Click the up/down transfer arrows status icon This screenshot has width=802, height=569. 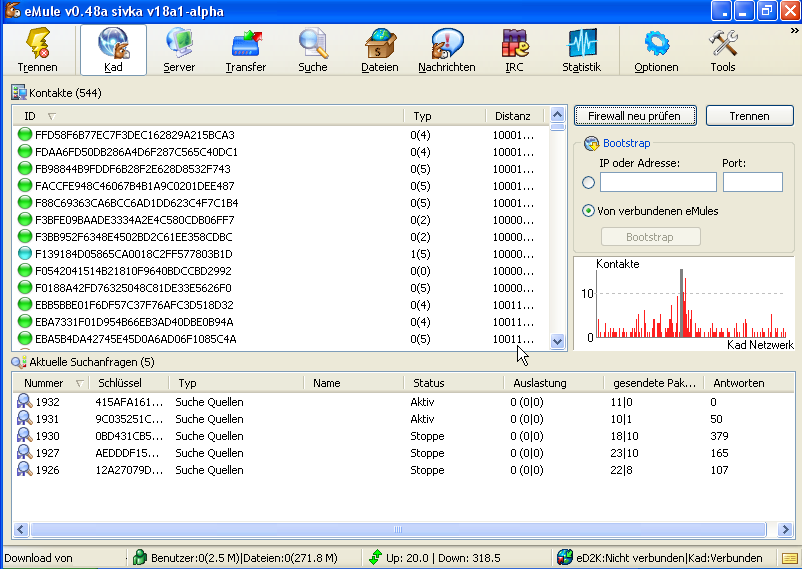[376, 557]
